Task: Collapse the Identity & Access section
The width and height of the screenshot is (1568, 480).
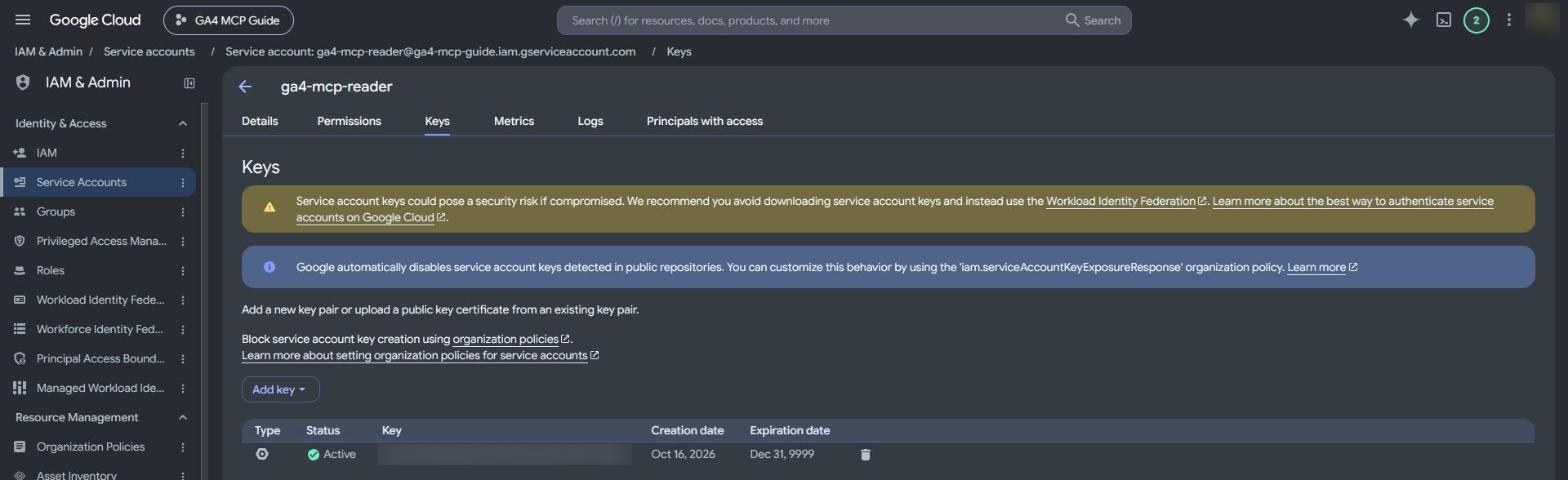Action: point(182,123)
